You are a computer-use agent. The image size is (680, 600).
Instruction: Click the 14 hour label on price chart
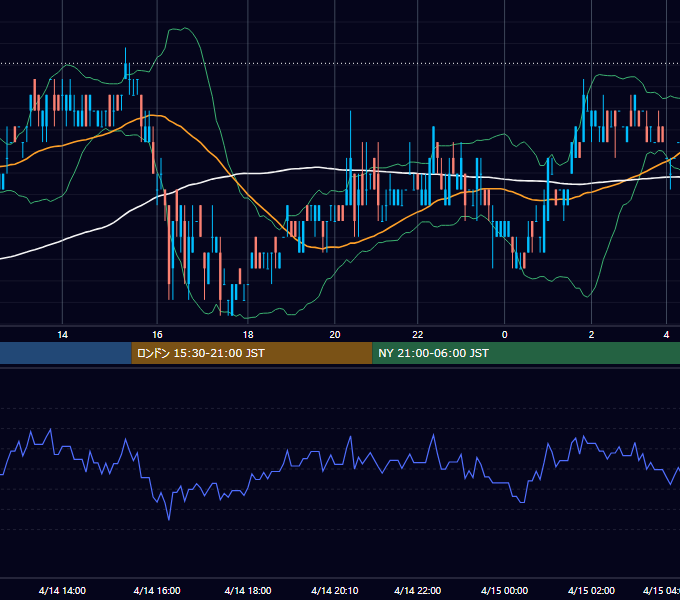coord(62,335)
